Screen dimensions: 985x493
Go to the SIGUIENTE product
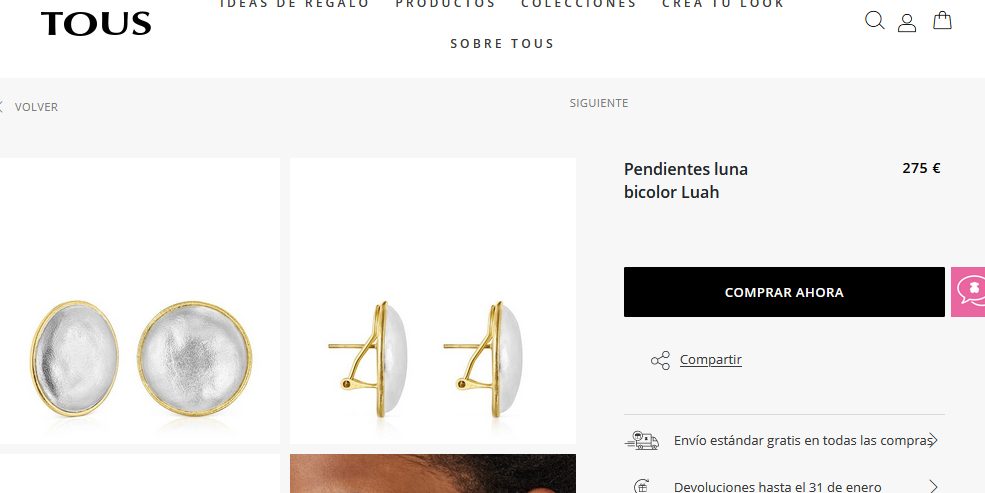point(599,103)
